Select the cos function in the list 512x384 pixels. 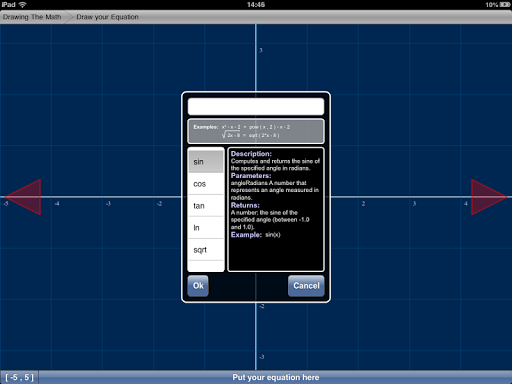pyautogui.click(x=206, y=184)
